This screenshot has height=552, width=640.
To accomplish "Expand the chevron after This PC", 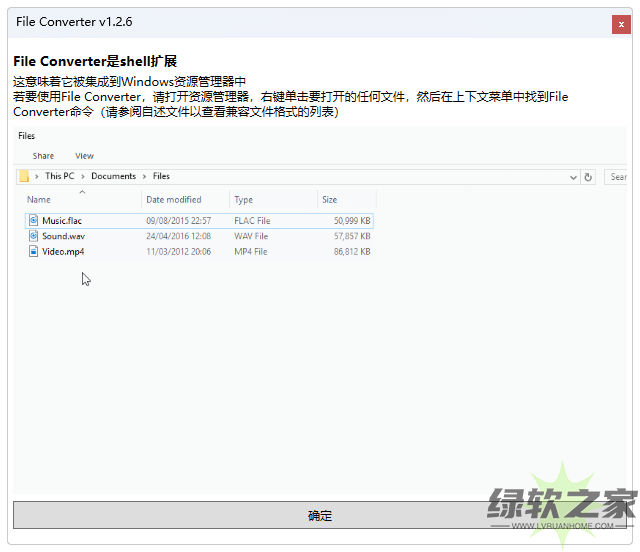I will (x=83, y=176).
